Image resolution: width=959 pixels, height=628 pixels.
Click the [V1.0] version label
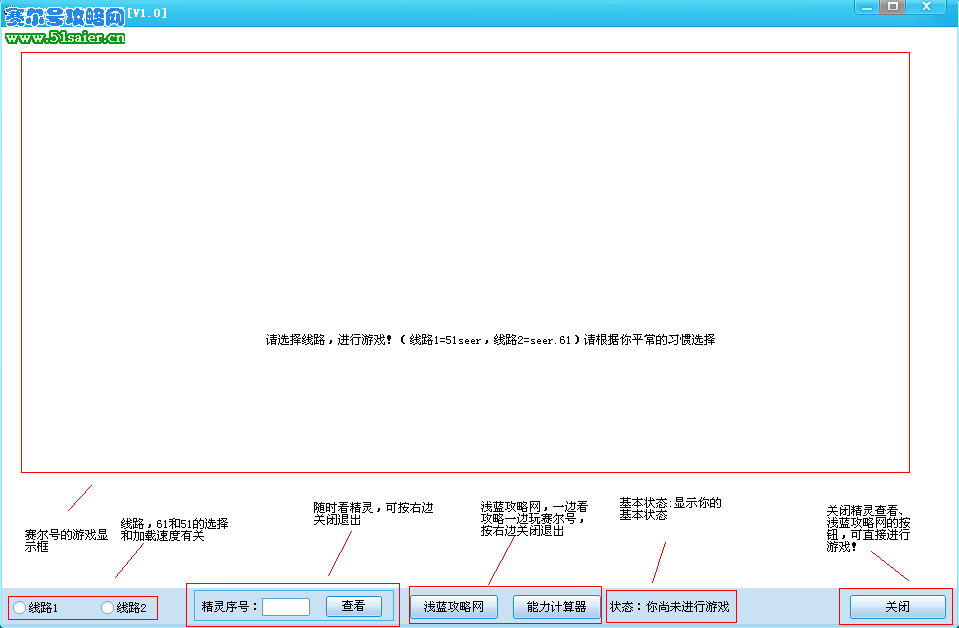pyautogui.click(x=147, y=13)
